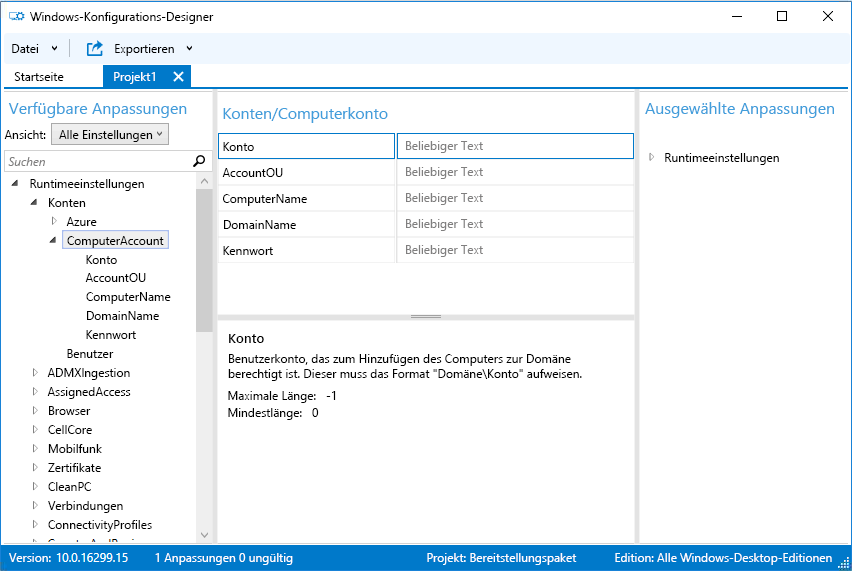The width and height of the screenshot is (852, 571).
Task: Expand the Verbindungen node
Action: 35,505
